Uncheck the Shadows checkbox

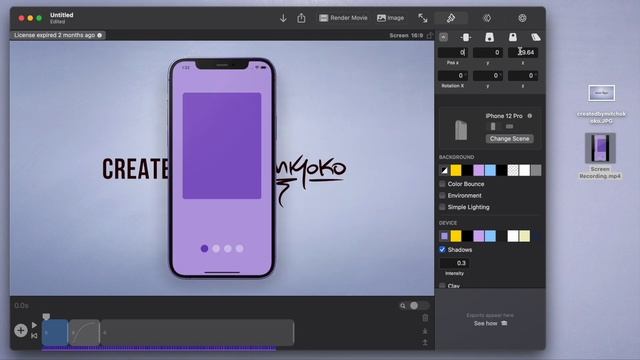[442, 249]
